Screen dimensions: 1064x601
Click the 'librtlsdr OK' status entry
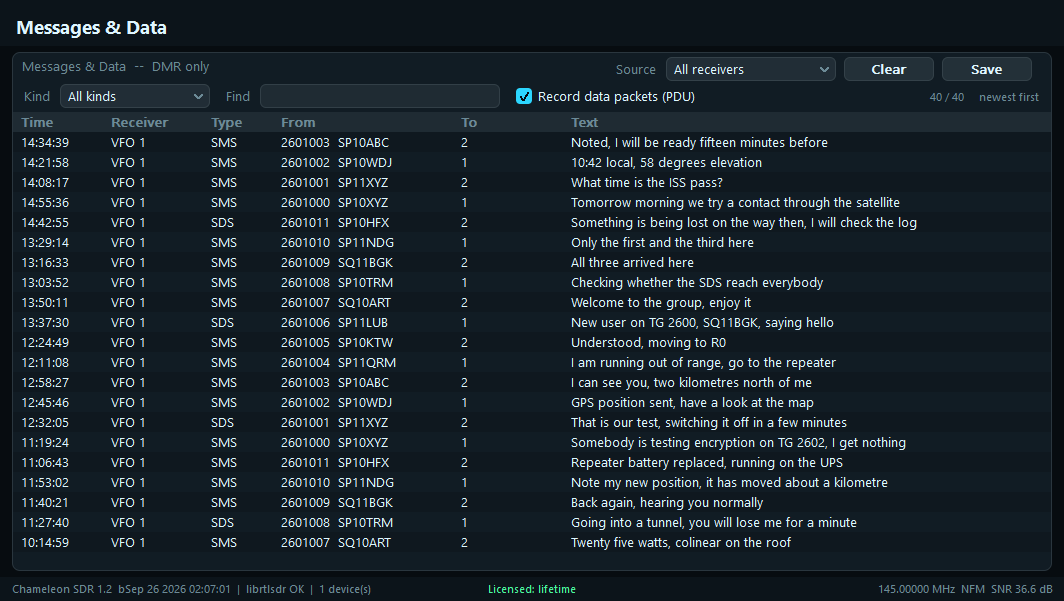coord(276,589)
